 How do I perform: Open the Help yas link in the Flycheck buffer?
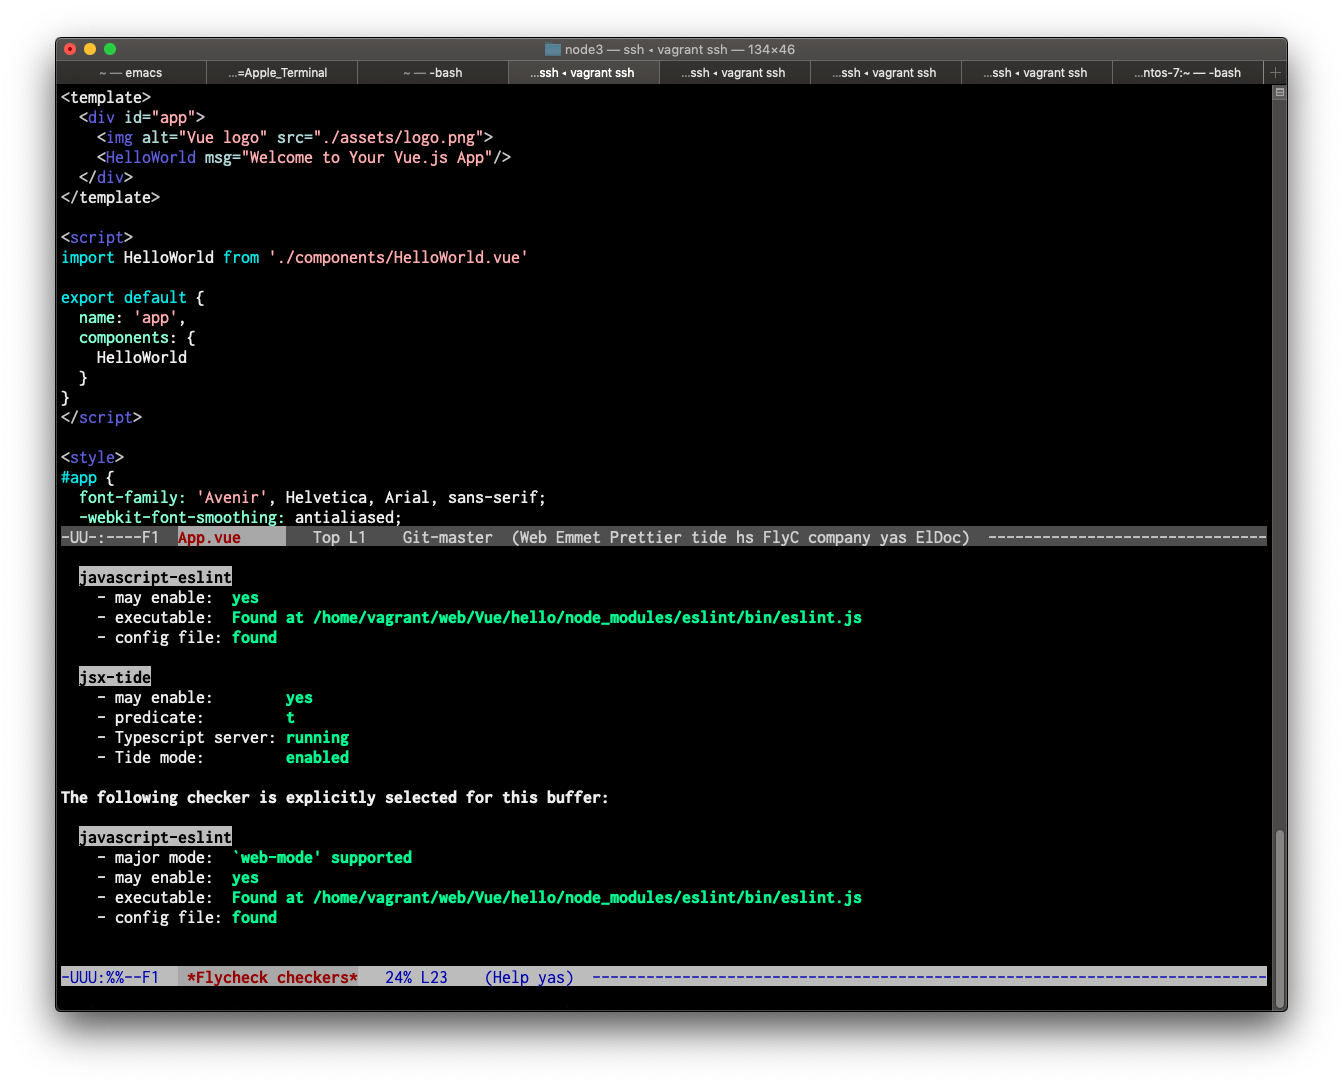[x=528, y=977]
